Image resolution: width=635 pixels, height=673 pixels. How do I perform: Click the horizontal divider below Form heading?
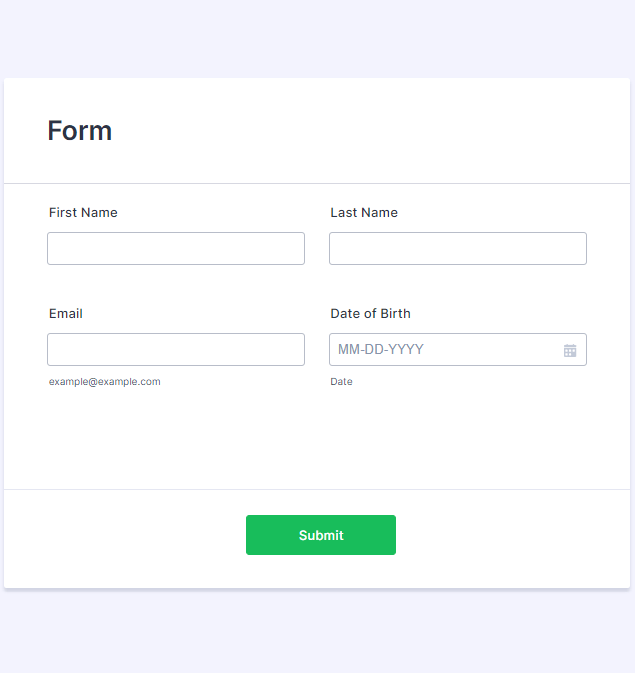point(317,184)
